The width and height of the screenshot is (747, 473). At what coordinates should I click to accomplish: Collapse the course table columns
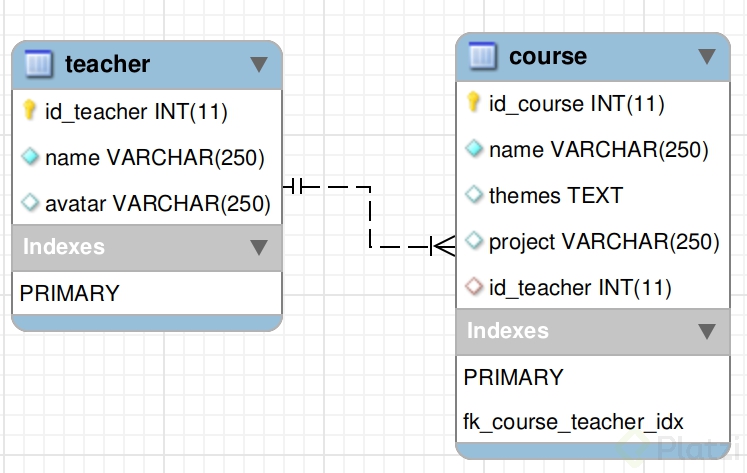[x=707, y=57]
